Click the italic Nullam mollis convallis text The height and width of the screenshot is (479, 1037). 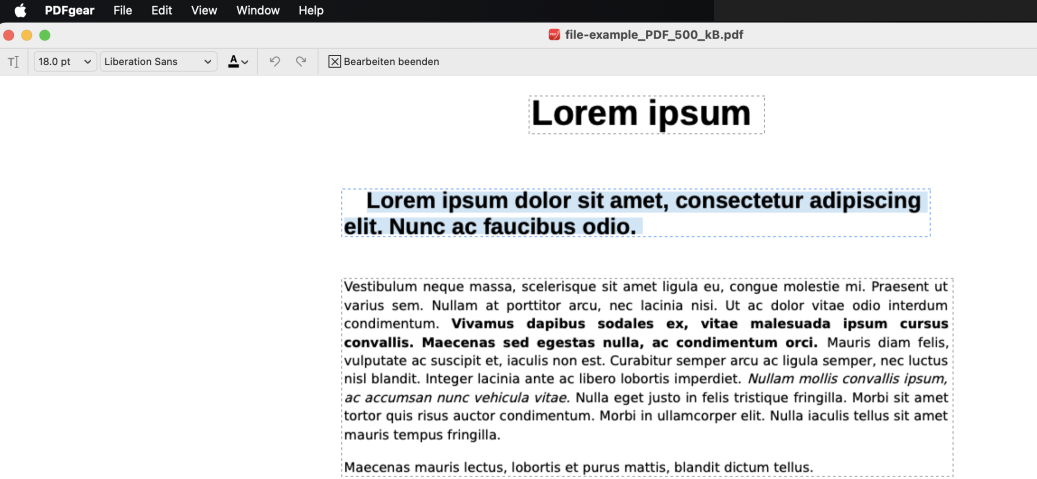tap(645, 388)
